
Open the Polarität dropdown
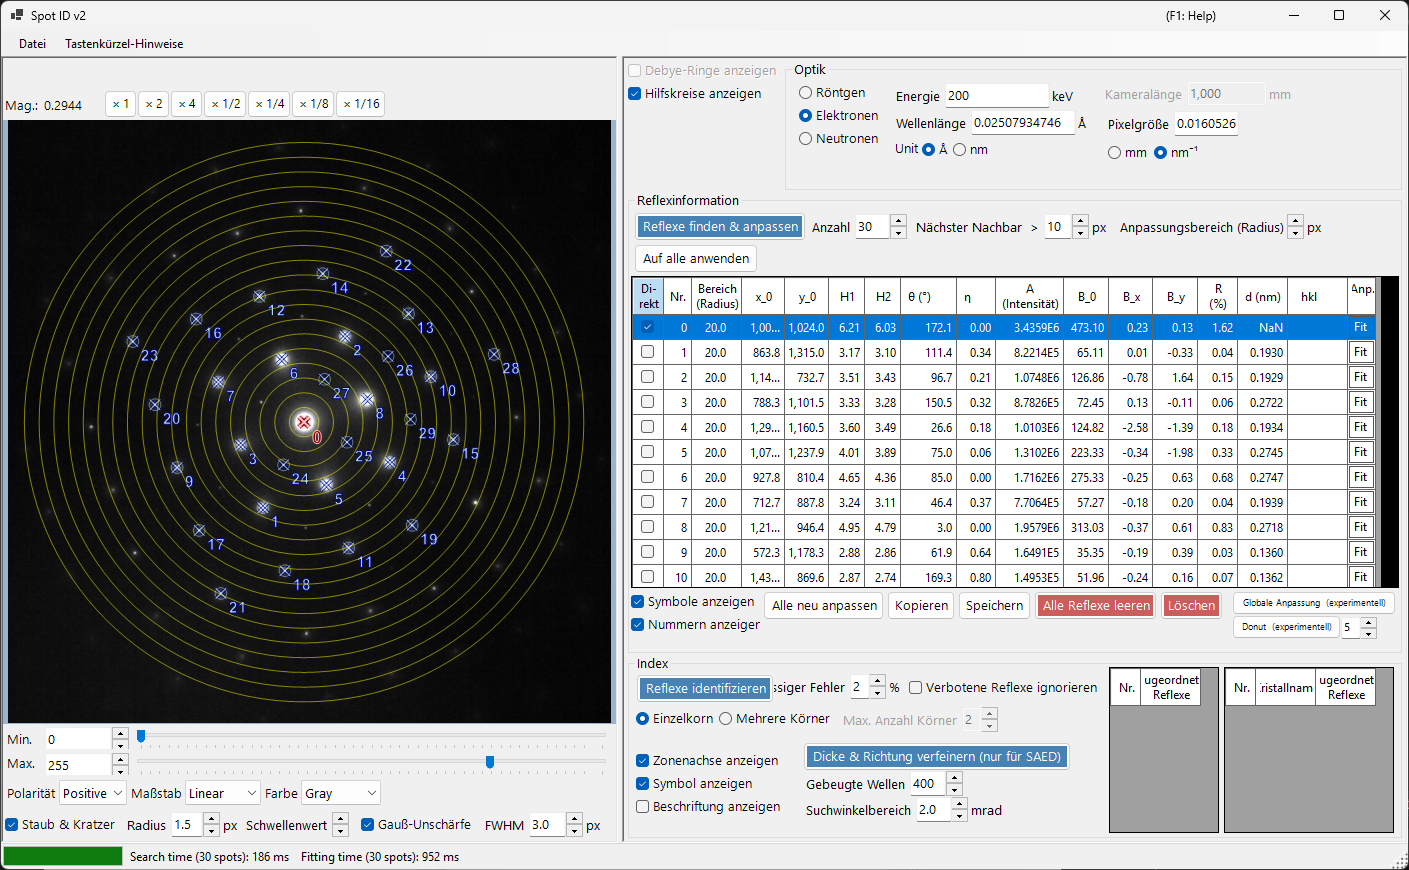[92, 793]
